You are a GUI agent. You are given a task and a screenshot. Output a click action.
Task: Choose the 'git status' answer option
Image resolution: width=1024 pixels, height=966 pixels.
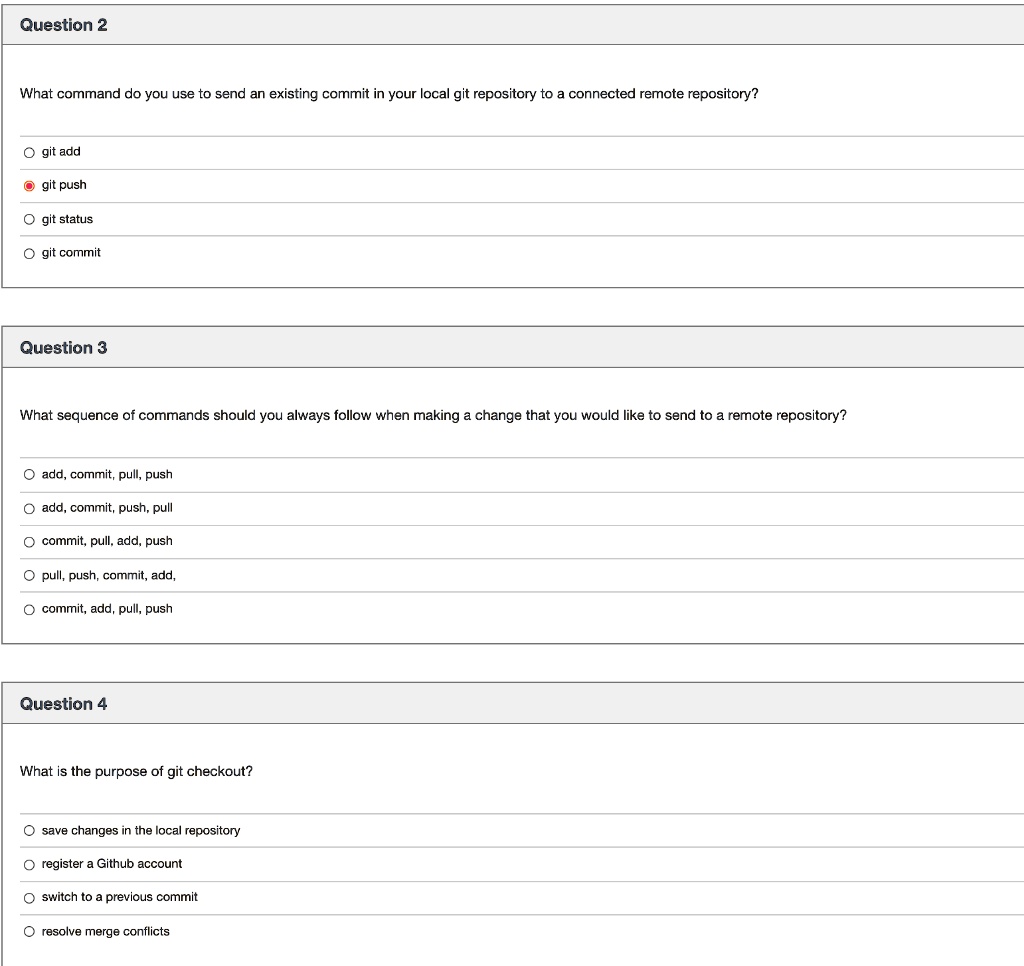click(29, 219)
